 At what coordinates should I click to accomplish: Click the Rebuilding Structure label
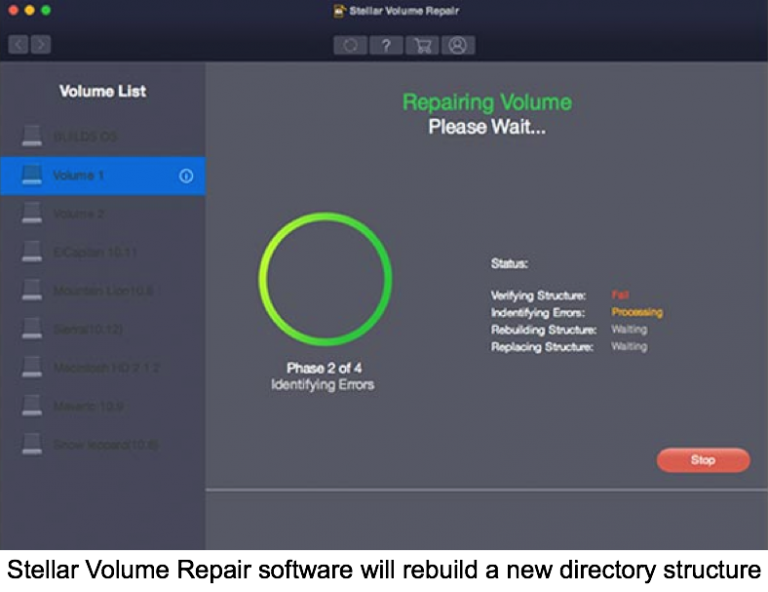click(544, 330)
